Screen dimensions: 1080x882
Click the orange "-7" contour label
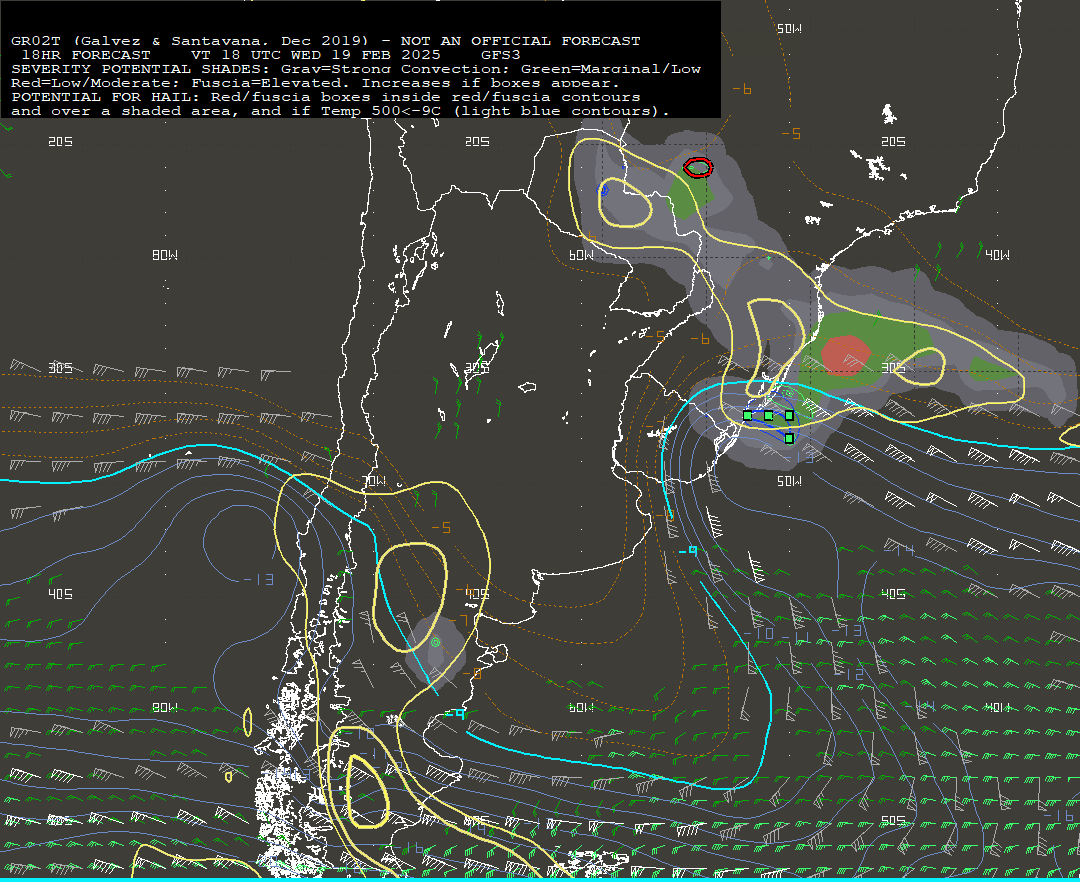pyautogui.click(x=460, y=620)
